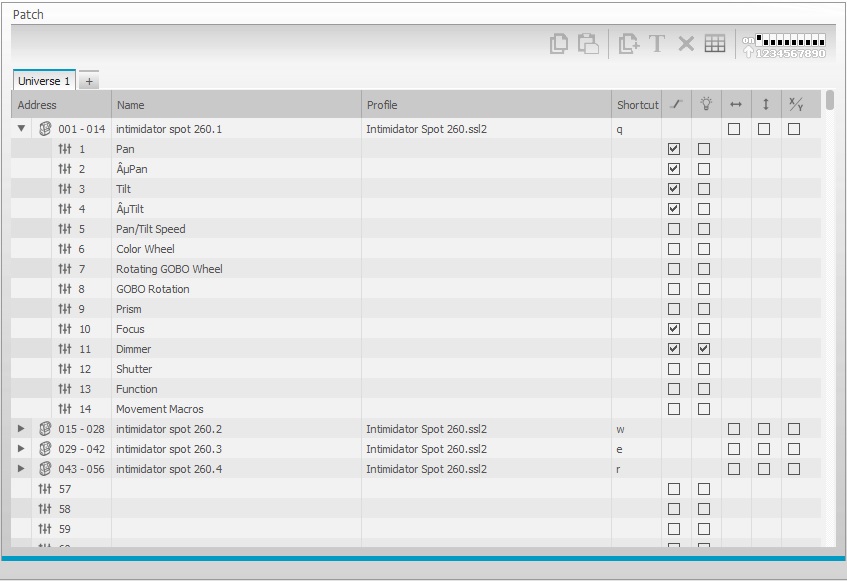The width and height of the screenshot is (847, 581).
Task: Click the light bulb dimmer column header
Action: [x=706, y=104]
